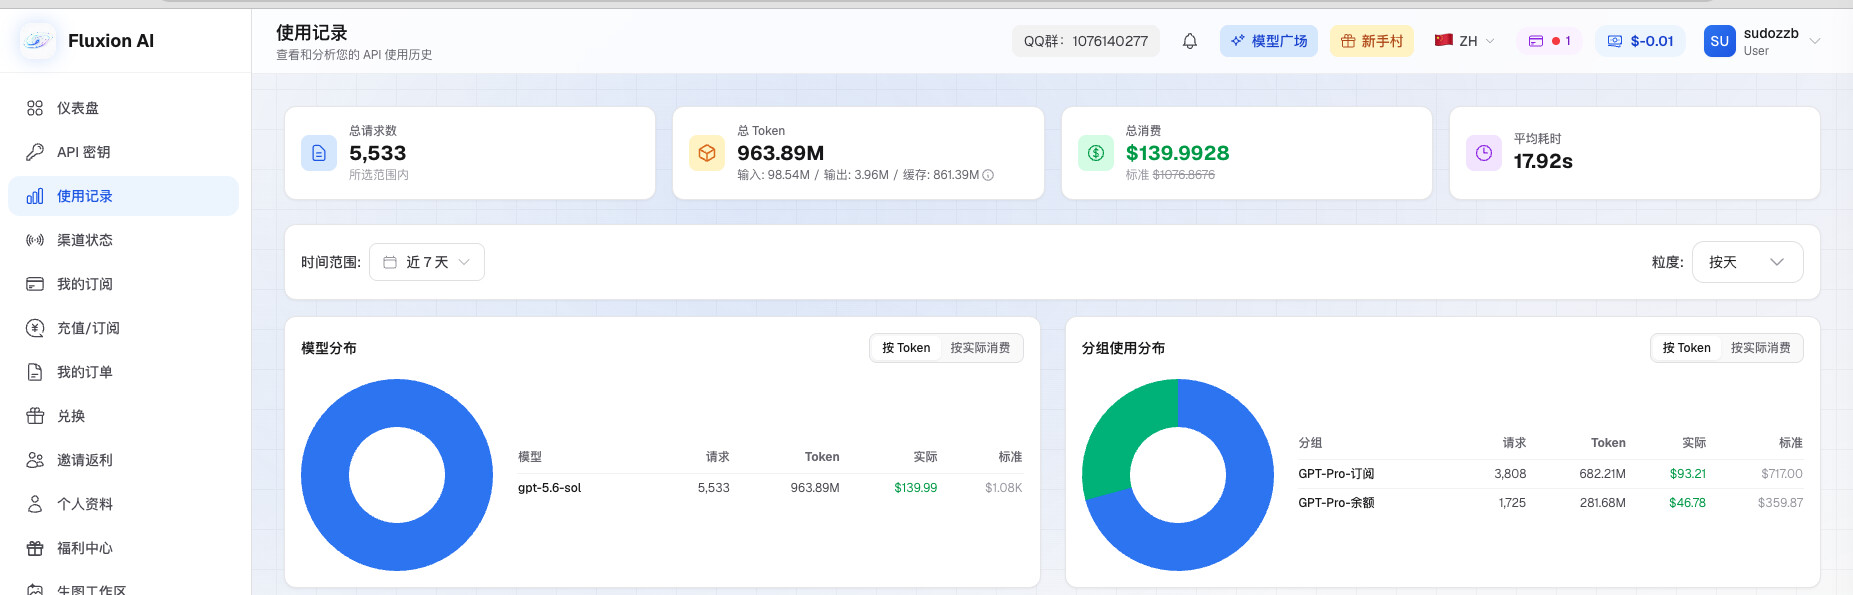Click the 渠道状态 signal icon
The image size is (1853, 595).
(x=35, y=240)
